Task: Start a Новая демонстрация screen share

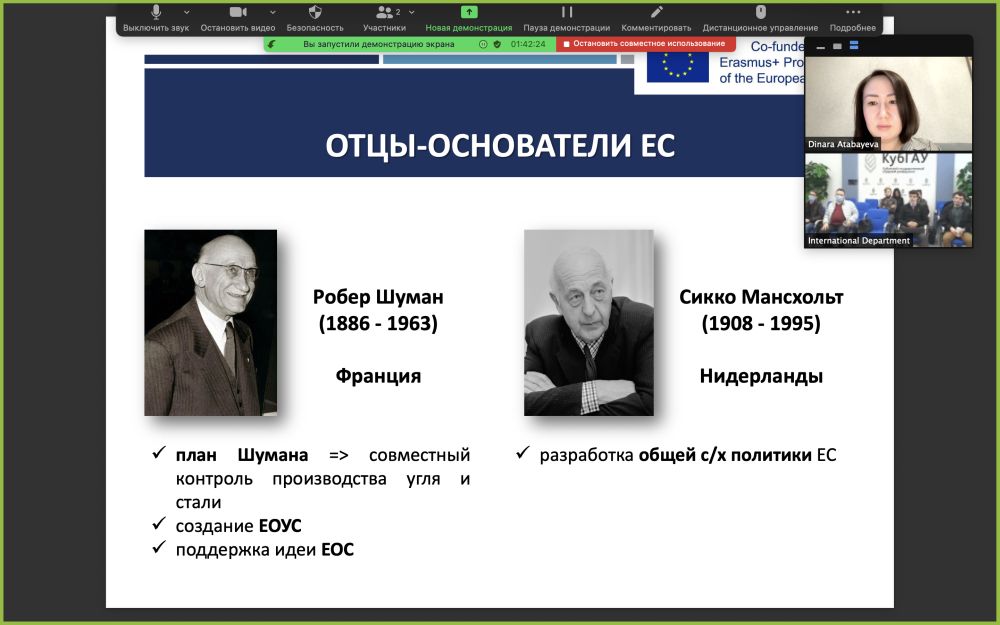Action: pyautogui.click(x=468, y=13)
